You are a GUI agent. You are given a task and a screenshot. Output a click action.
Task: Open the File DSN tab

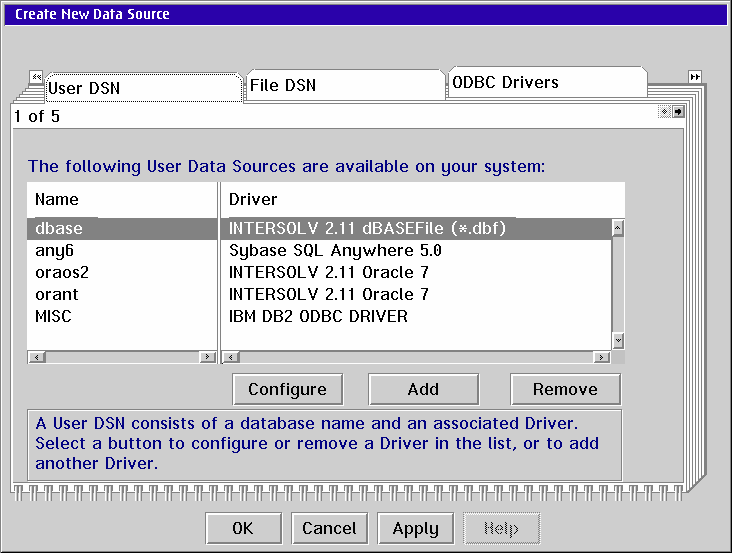coord(345,85)
